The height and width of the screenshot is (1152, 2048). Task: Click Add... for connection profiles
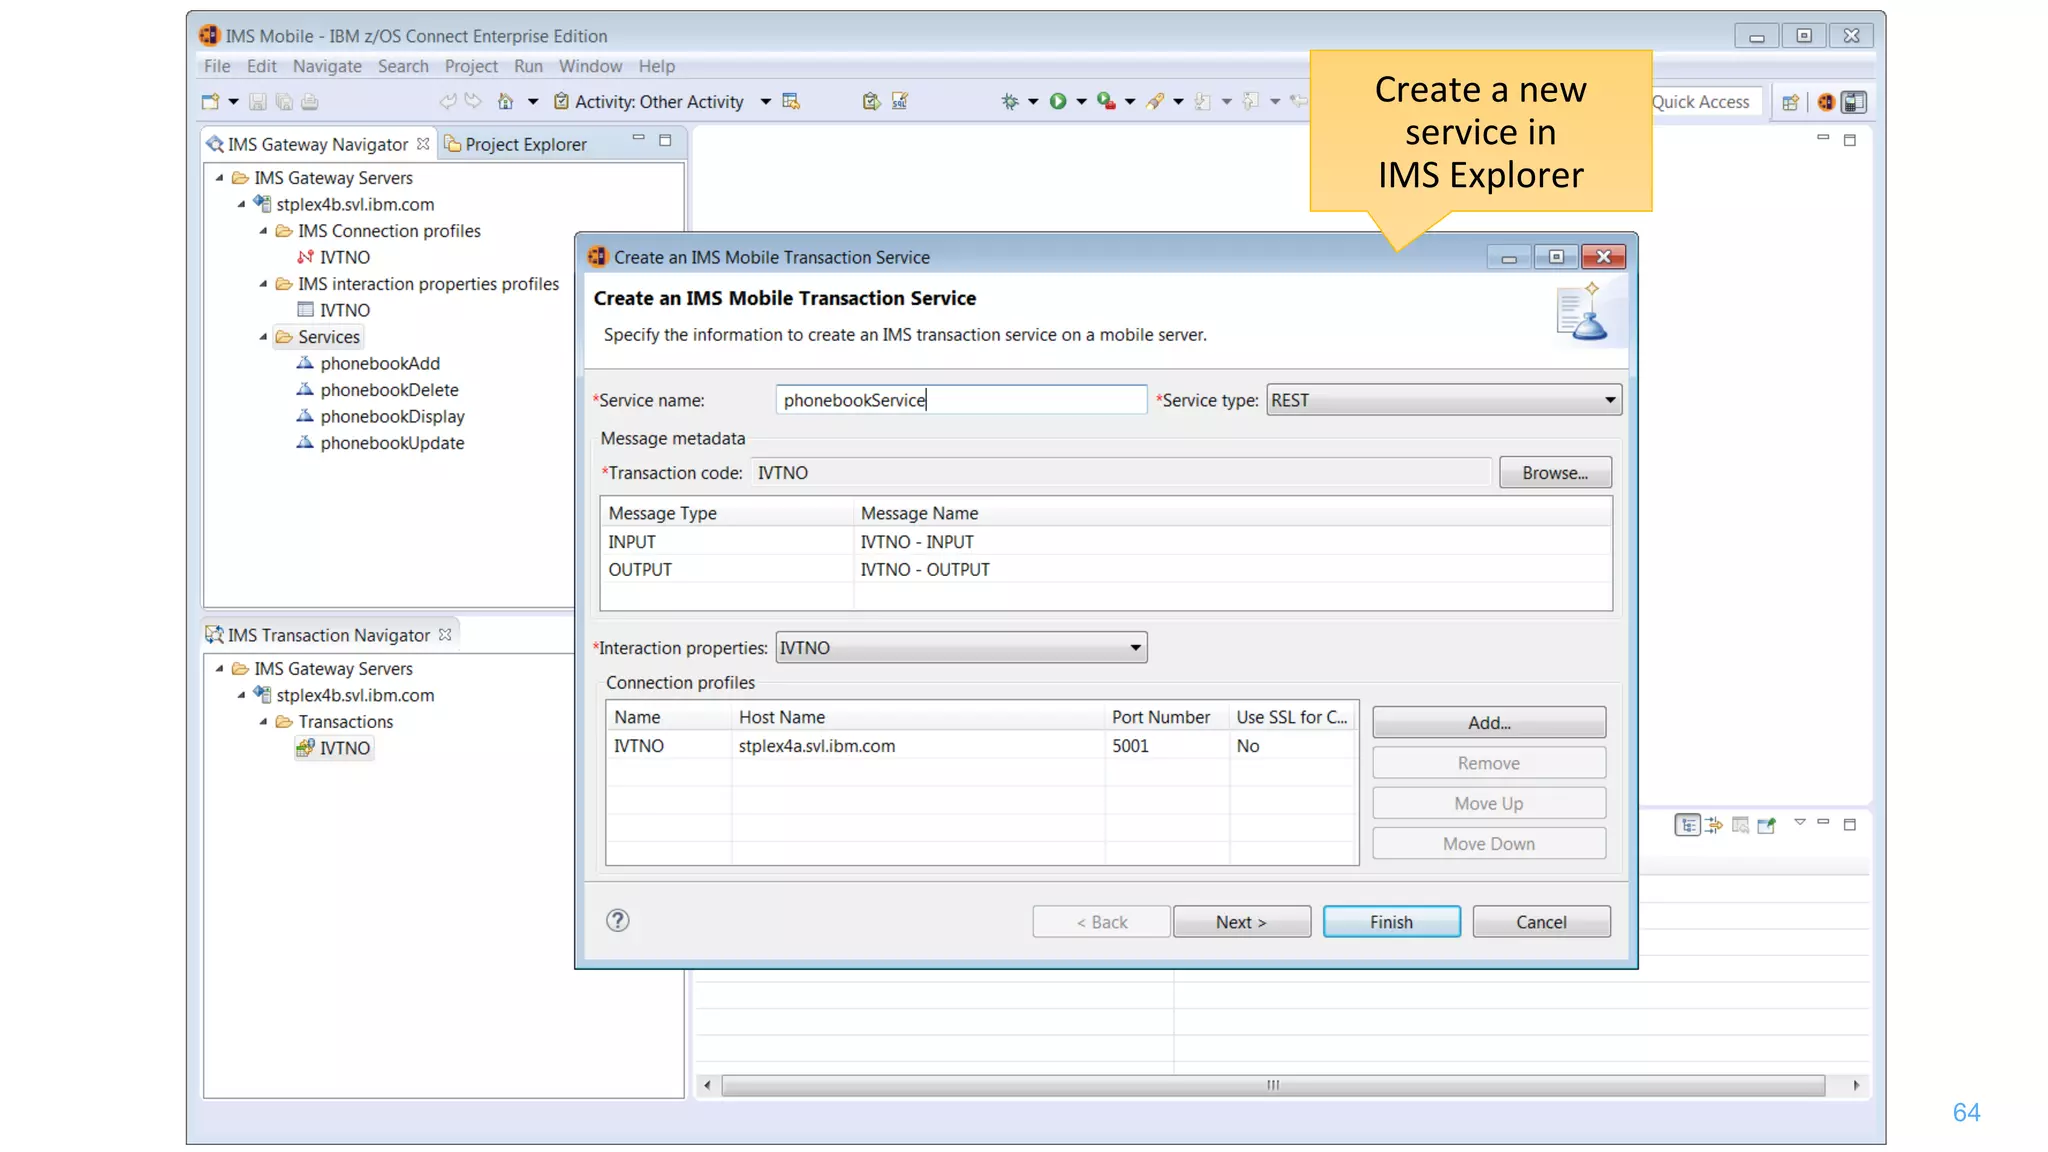[1489, 722]
